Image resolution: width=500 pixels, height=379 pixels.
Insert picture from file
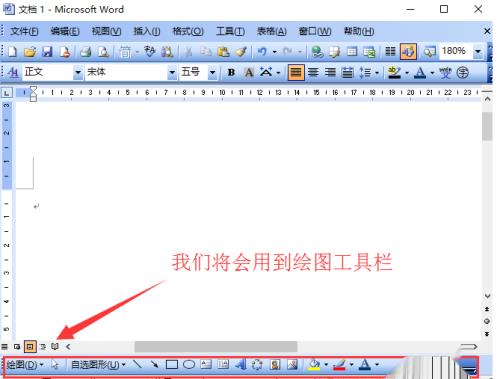coord(292,364)
